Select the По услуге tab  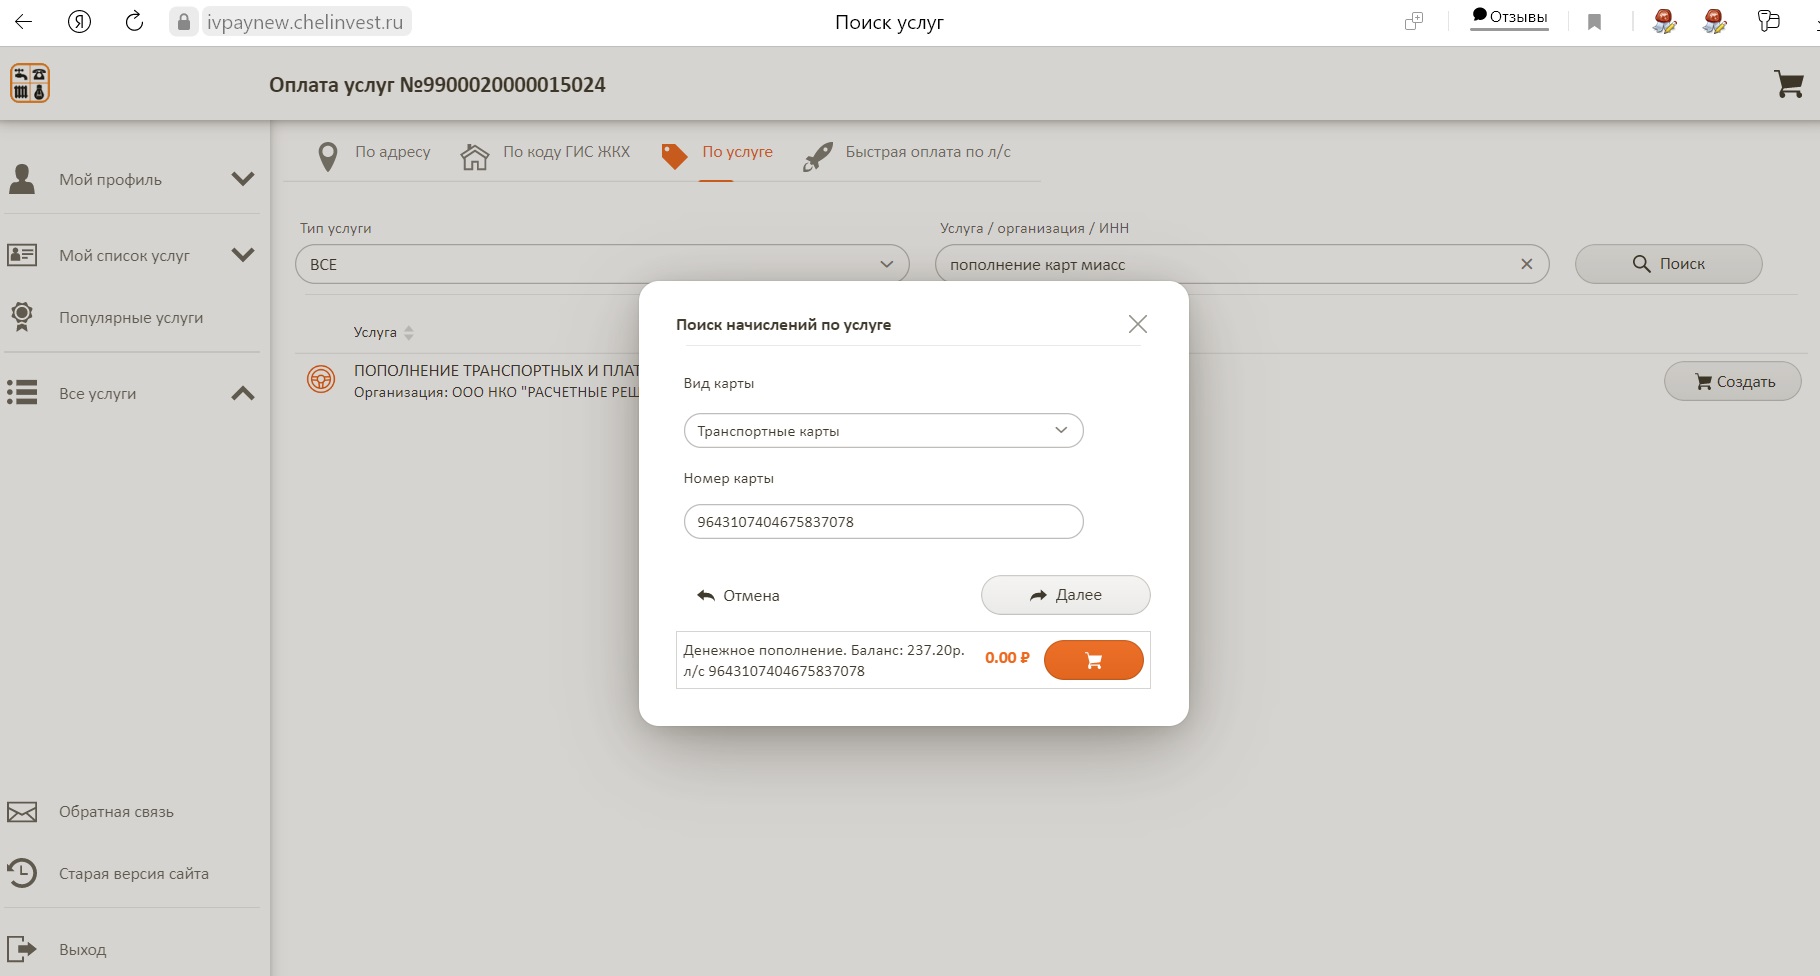[737, 152]
